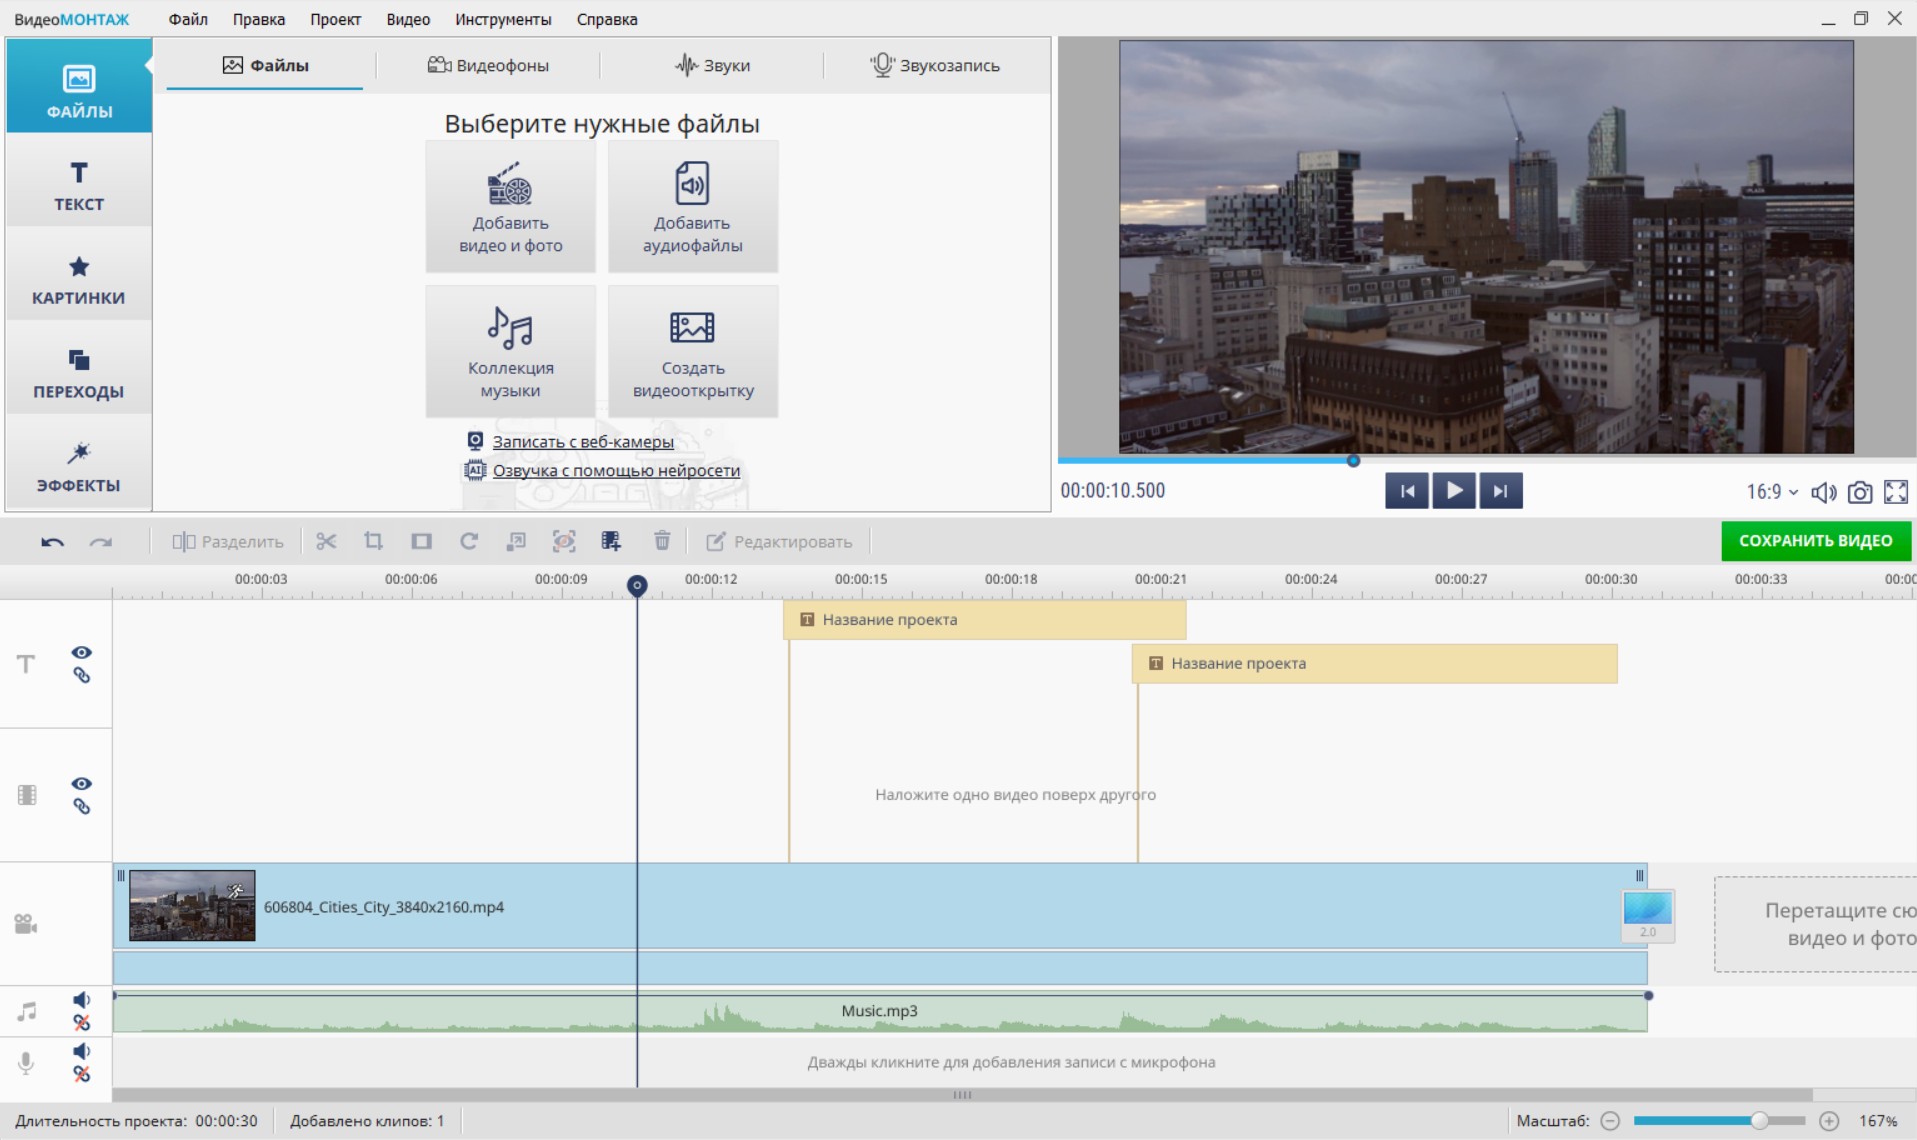Toggle fullscreen preview icon

(1896, 492)
